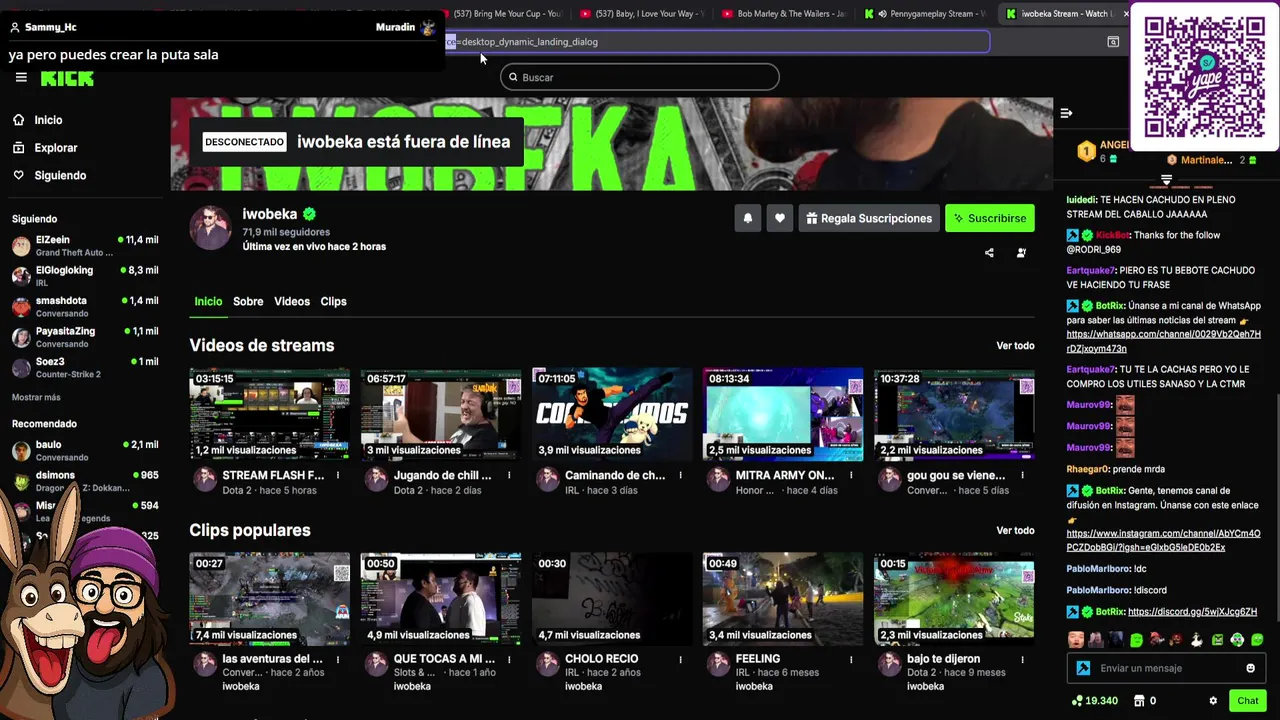
Task: Toggle the heart follow button
Action: [780, 218]
